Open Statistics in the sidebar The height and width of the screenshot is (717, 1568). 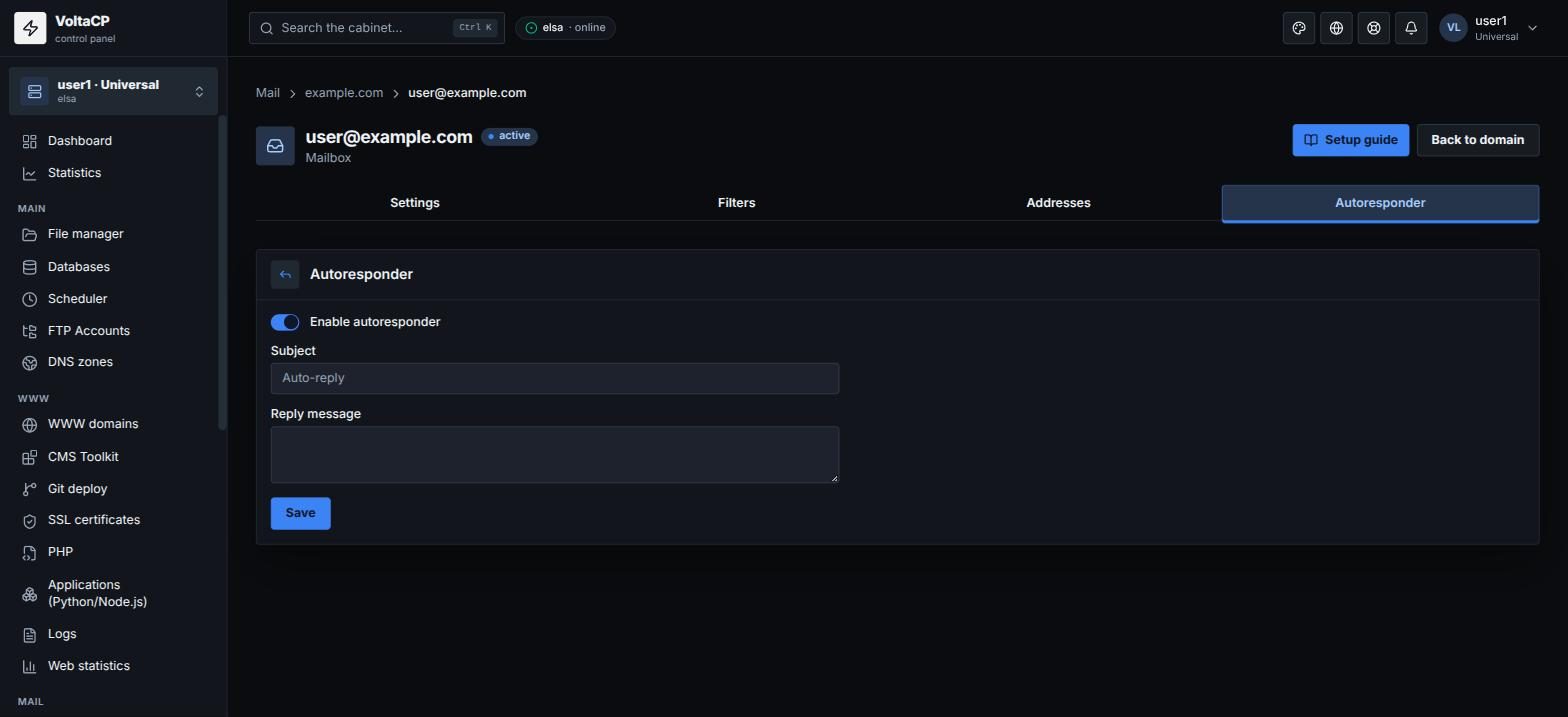click(x=113, y=173)
